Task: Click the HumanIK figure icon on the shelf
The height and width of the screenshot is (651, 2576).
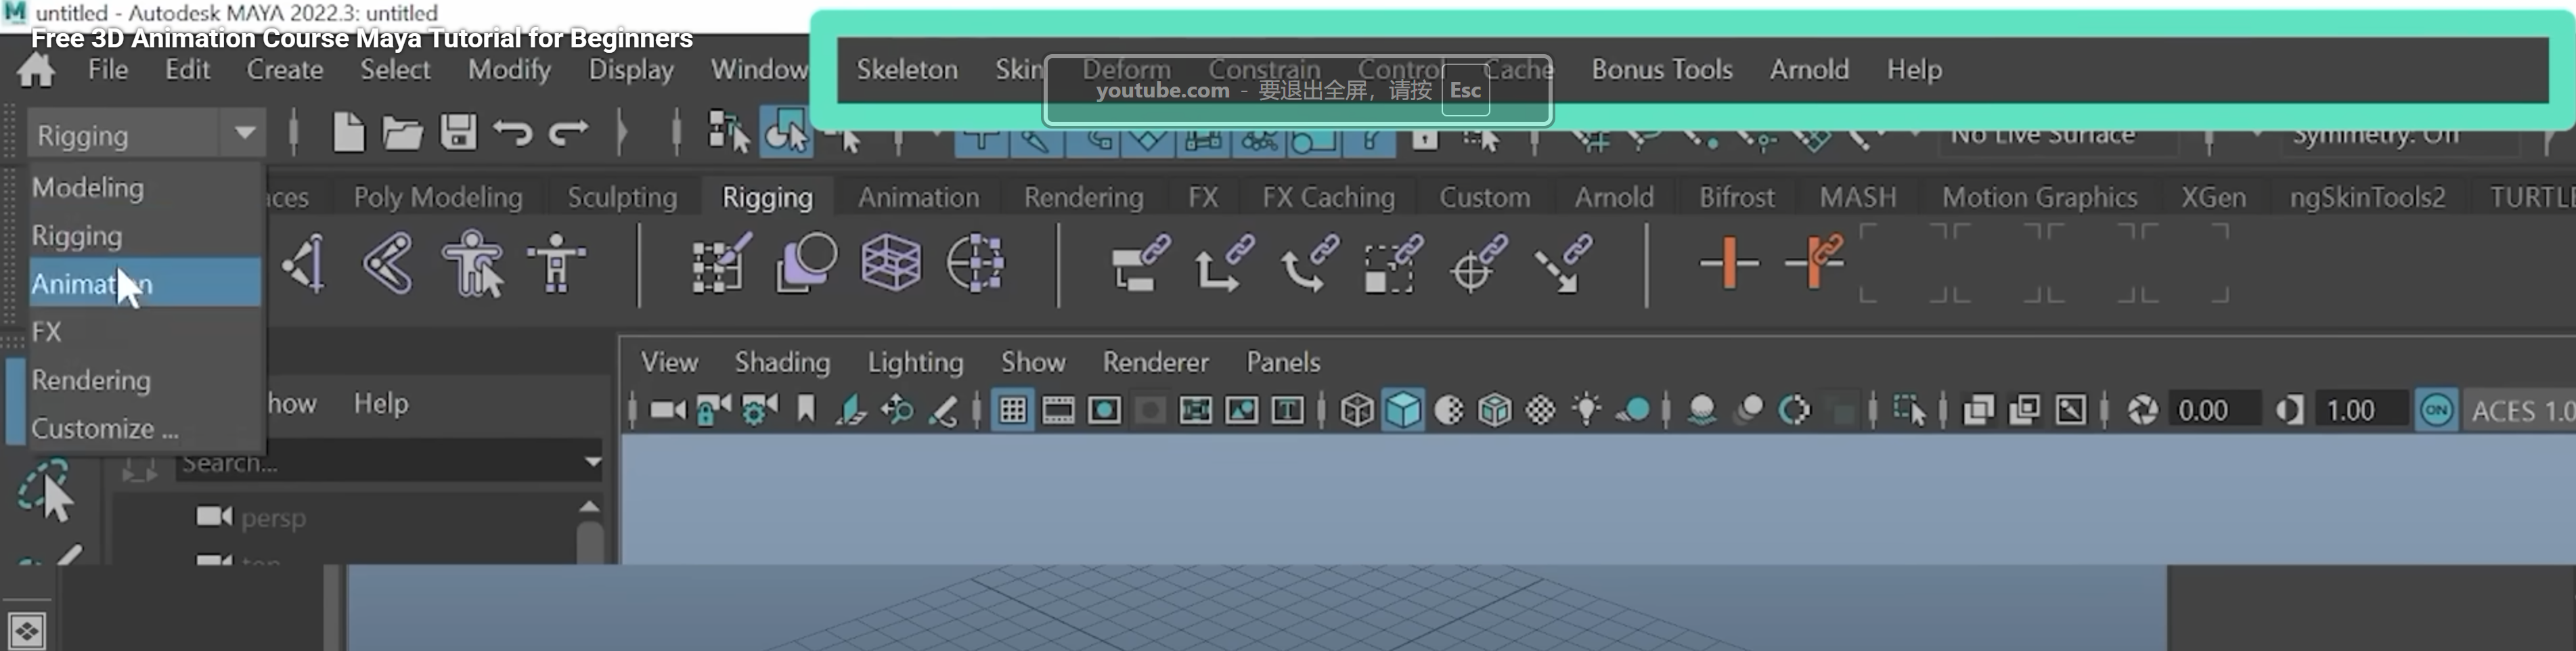Action: pos(556,264)
